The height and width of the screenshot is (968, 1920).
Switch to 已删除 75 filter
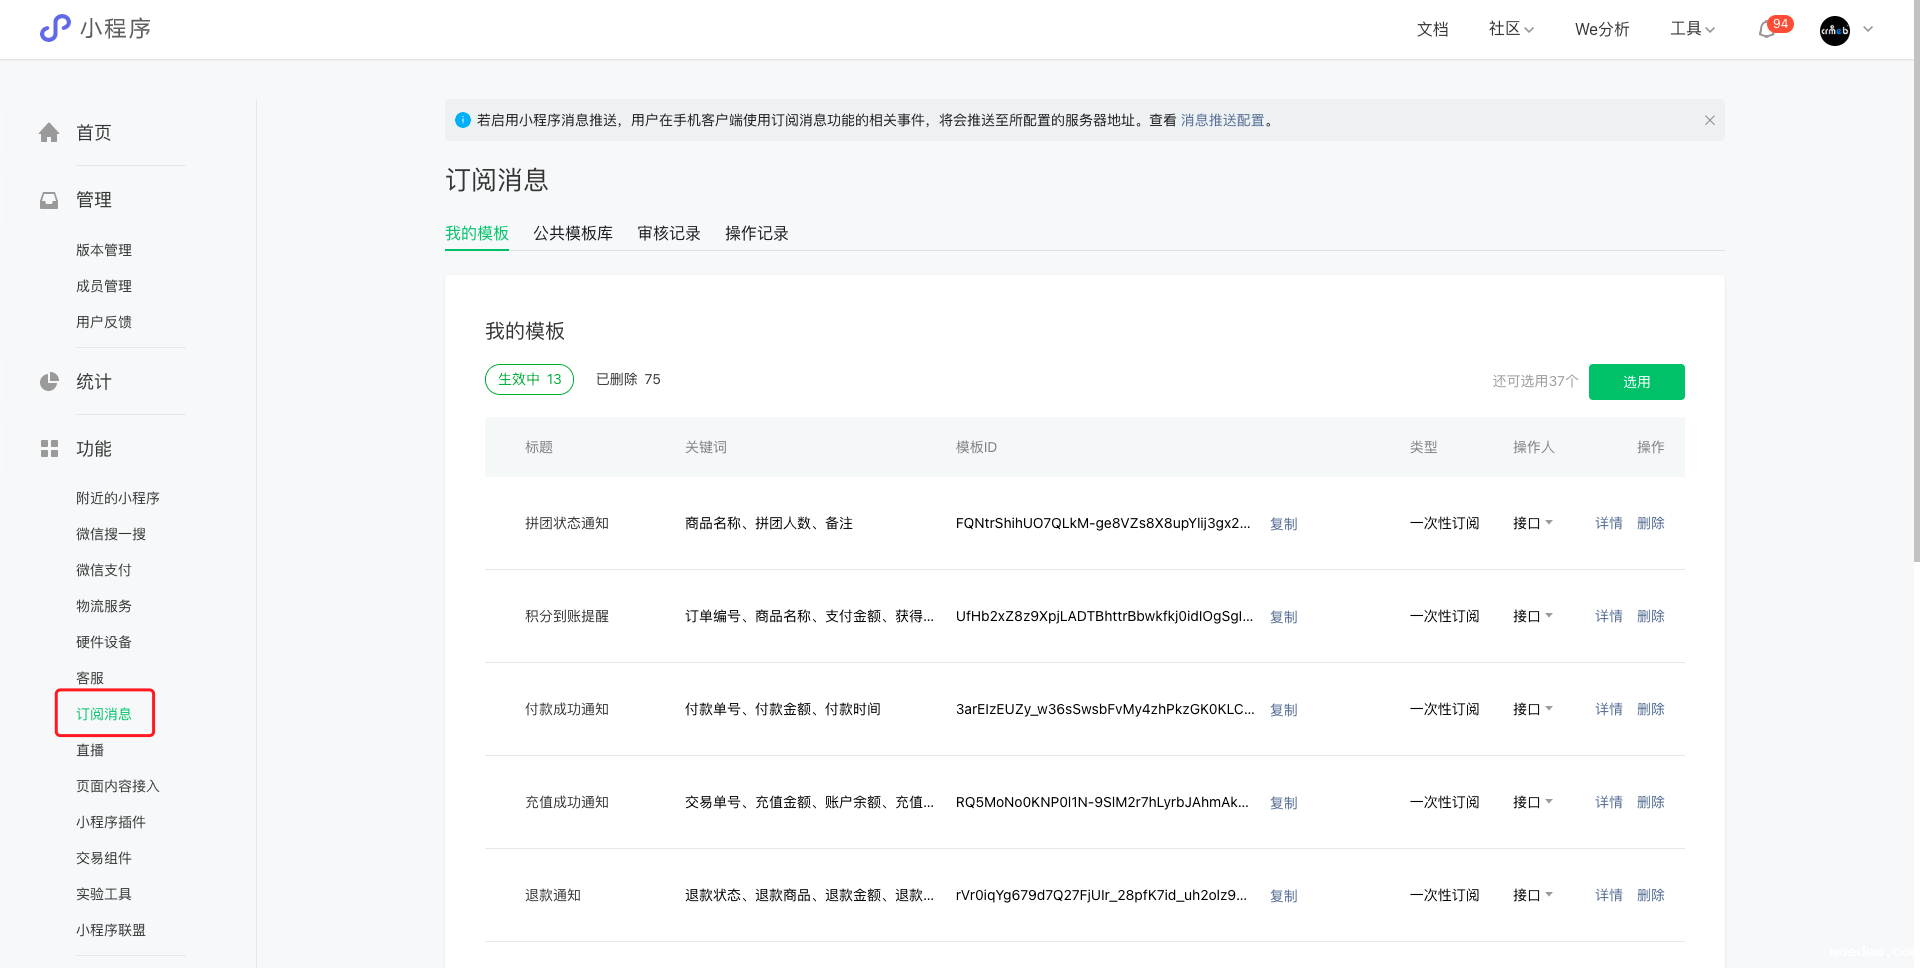[628, 380]
